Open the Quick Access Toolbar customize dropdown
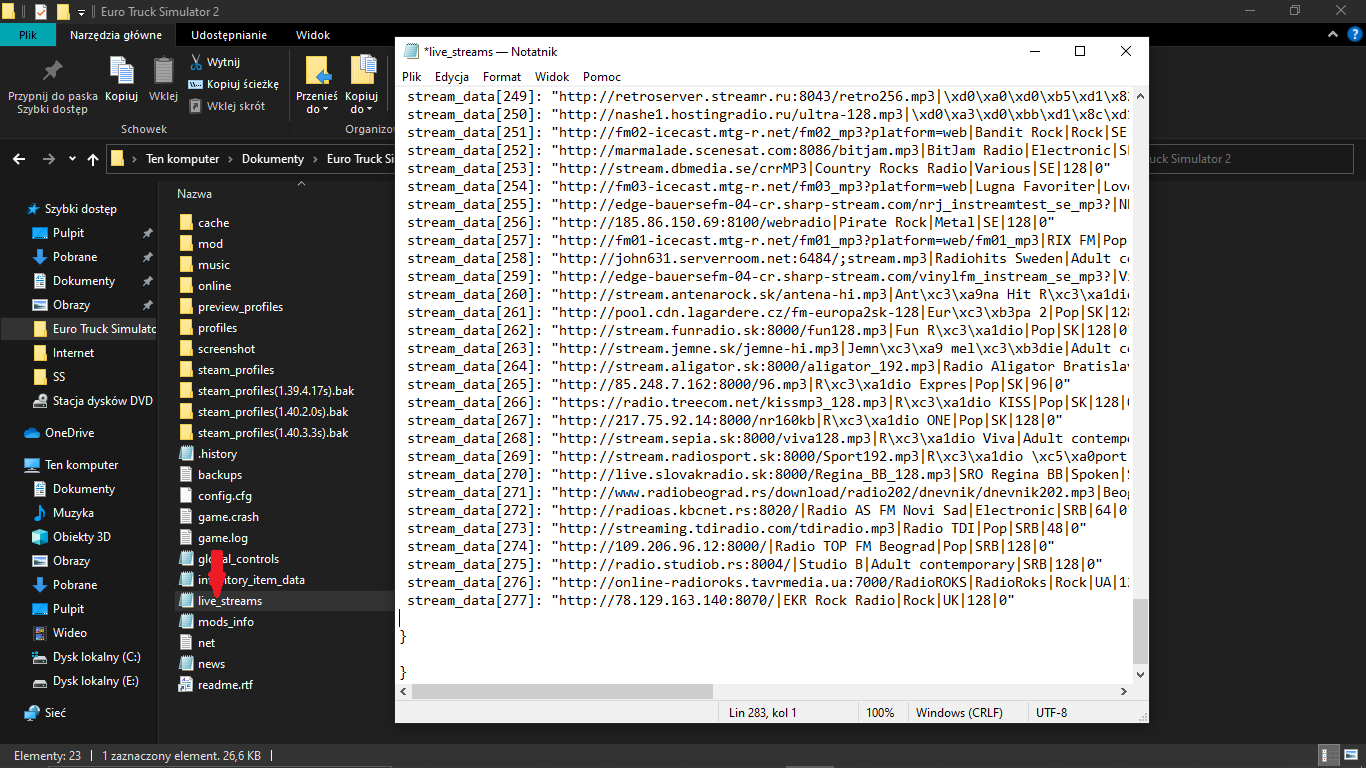 point(81,12)
